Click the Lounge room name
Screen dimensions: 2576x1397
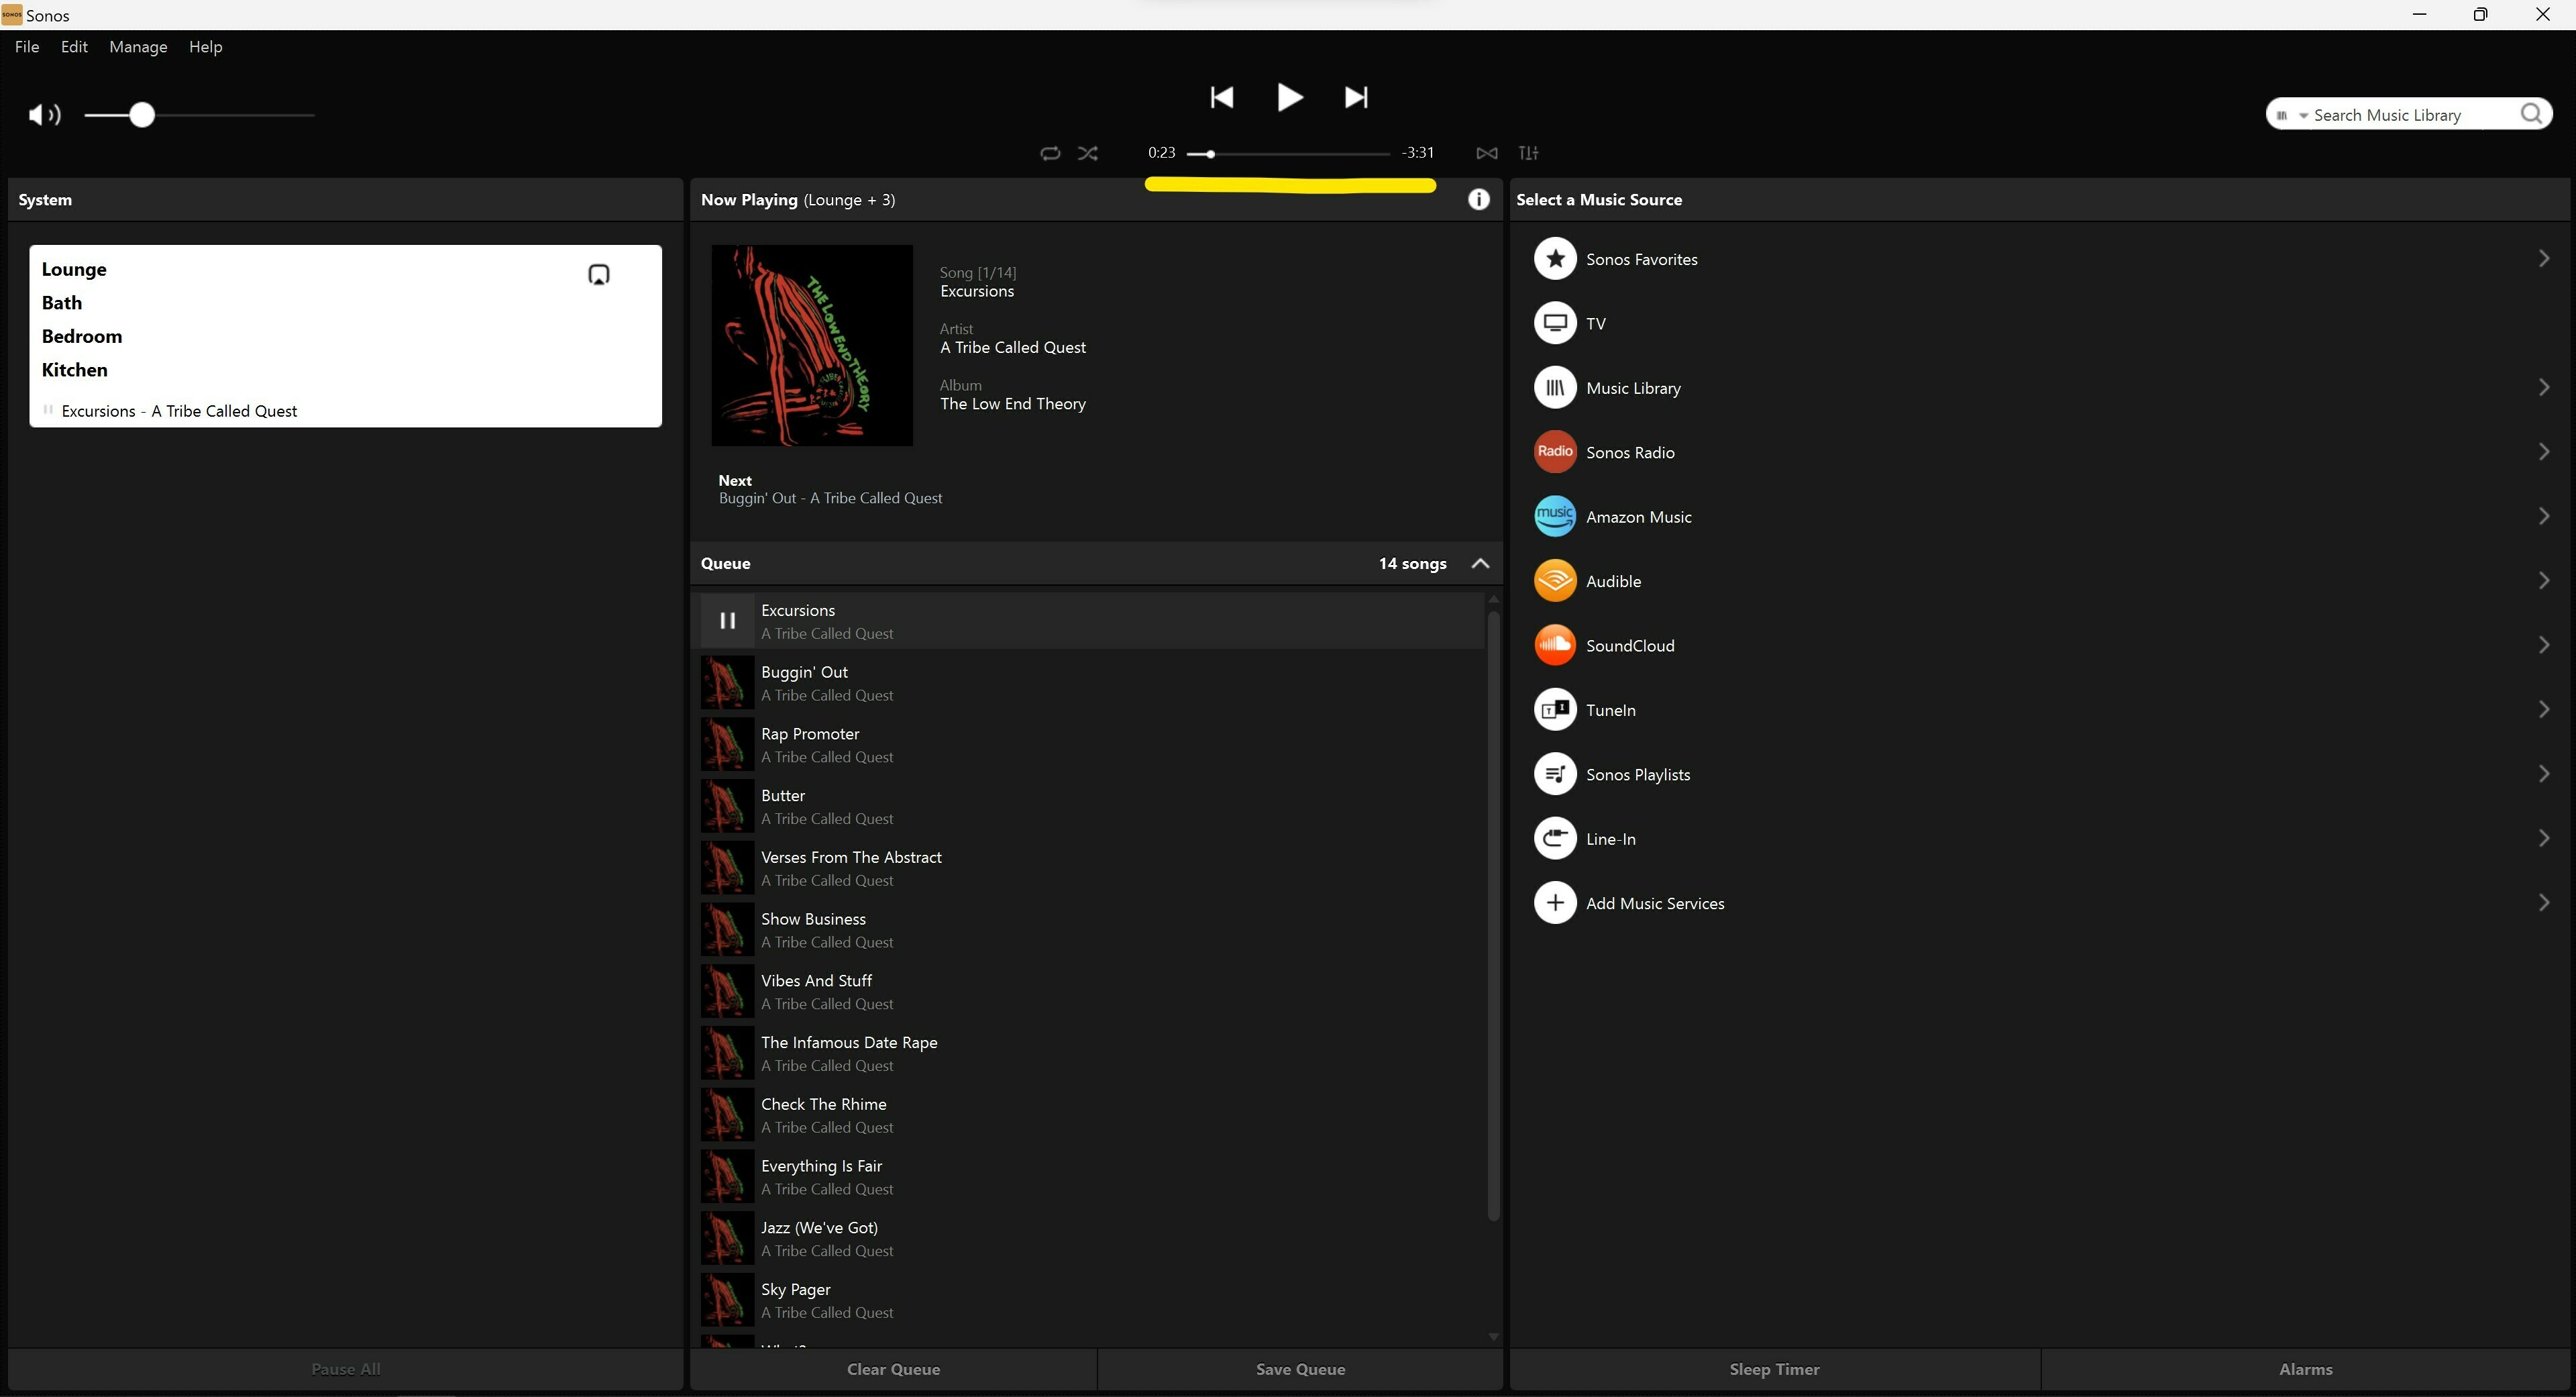click(74, 269)
